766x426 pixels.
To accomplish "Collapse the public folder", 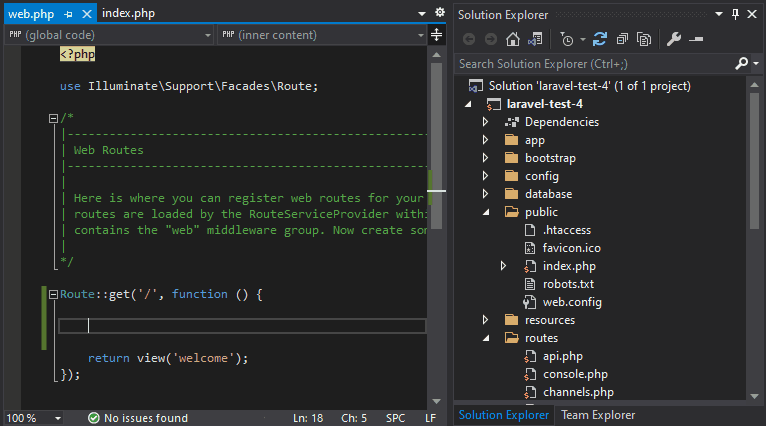I will [x=486, y=212].
